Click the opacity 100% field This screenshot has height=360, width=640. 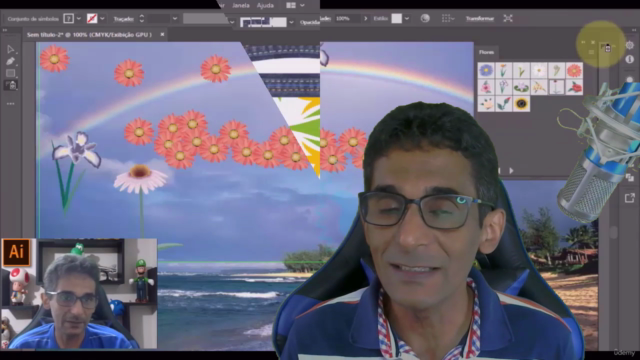click(x=347, y=19)
